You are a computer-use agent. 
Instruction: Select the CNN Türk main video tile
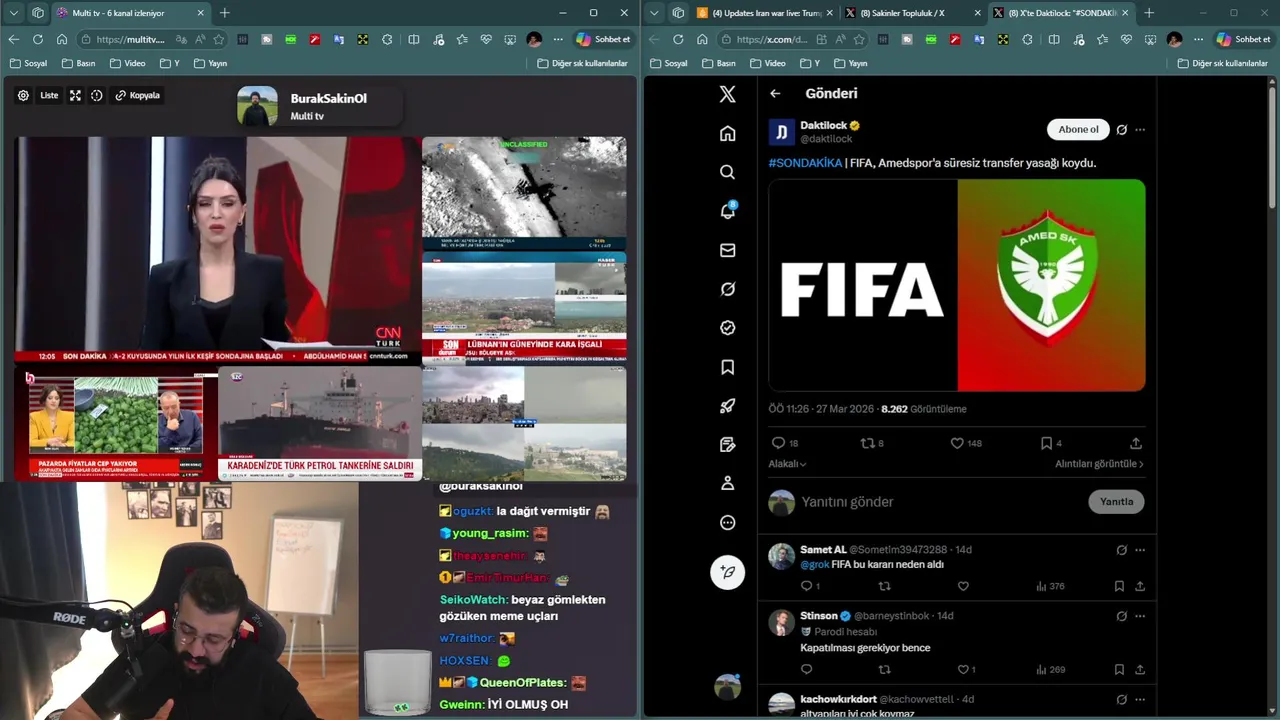tap(217, 249)
